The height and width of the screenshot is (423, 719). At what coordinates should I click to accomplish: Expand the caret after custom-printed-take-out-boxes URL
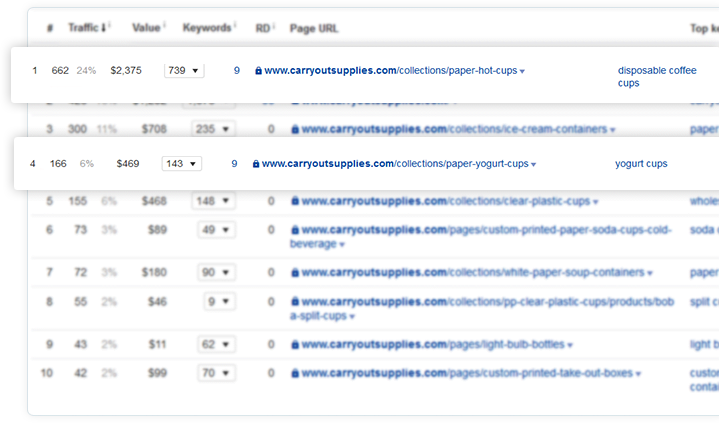[x=638, y=374]
